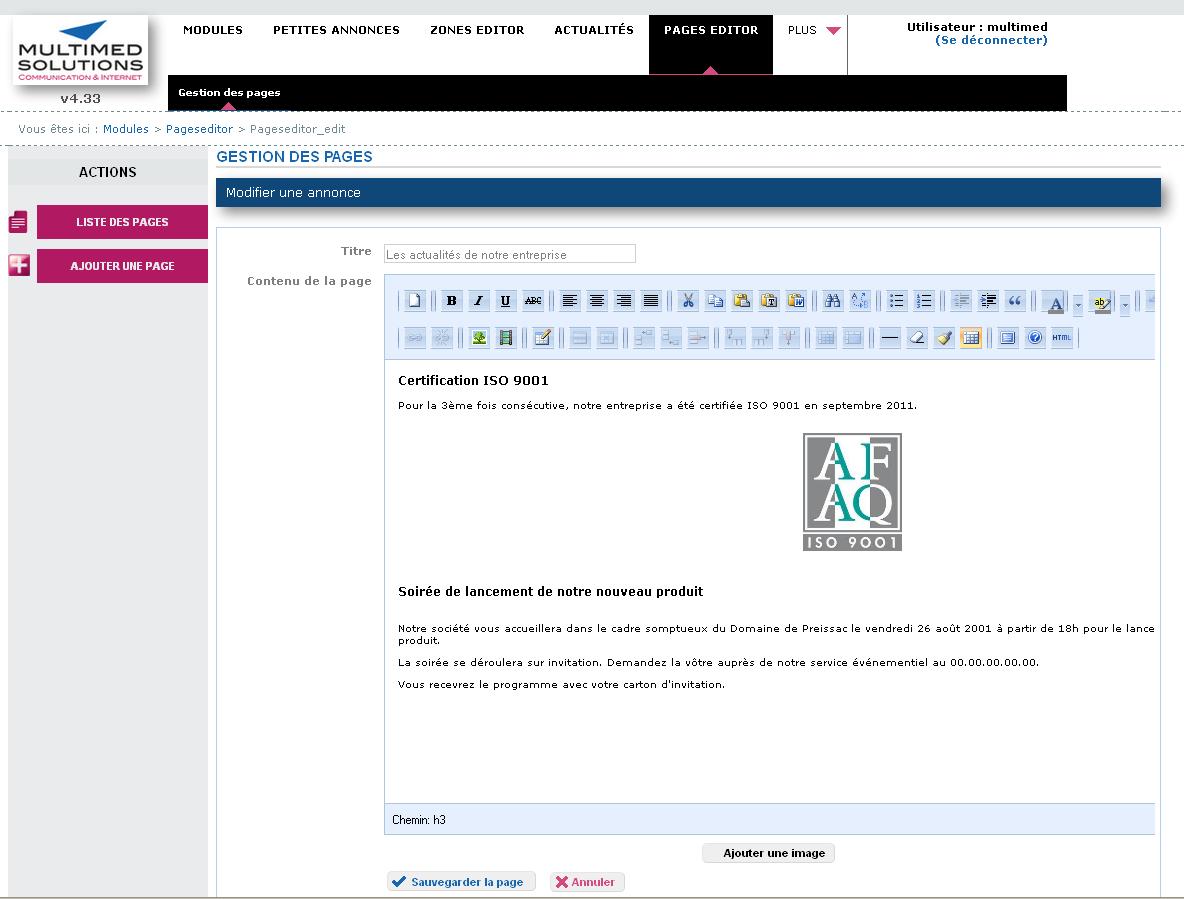The image size is (1184, 899).
Task: Toggle italic formatting
Action: tap(479, 300)
